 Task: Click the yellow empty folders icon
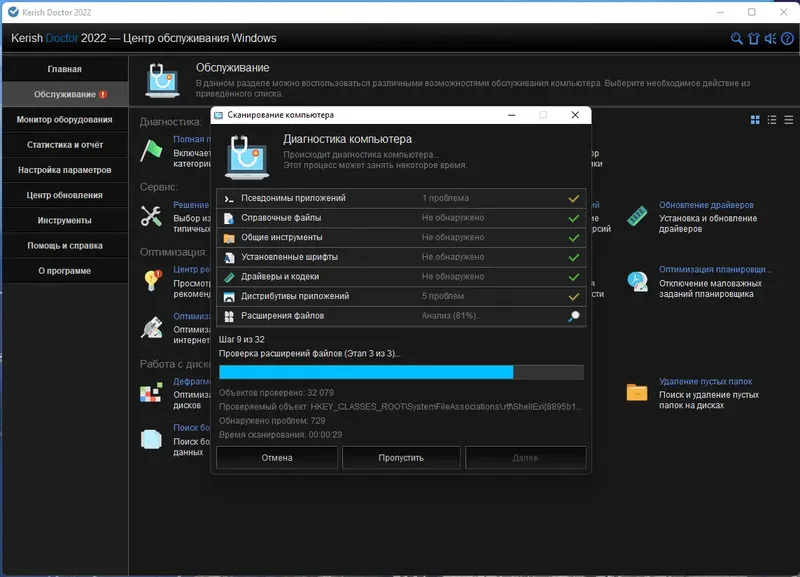637,392
